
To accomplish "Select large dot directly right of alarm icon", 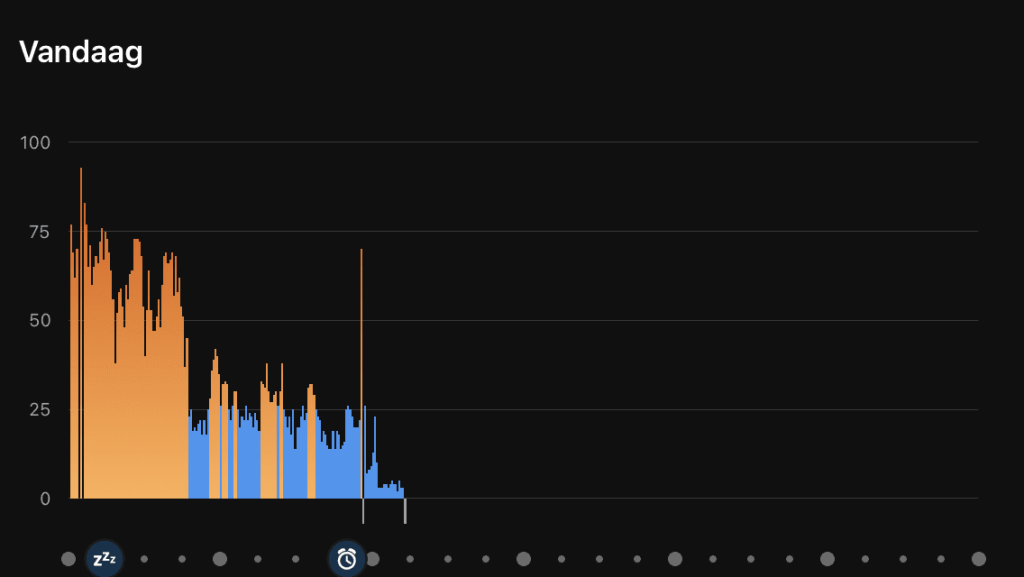I will point(372,559).
